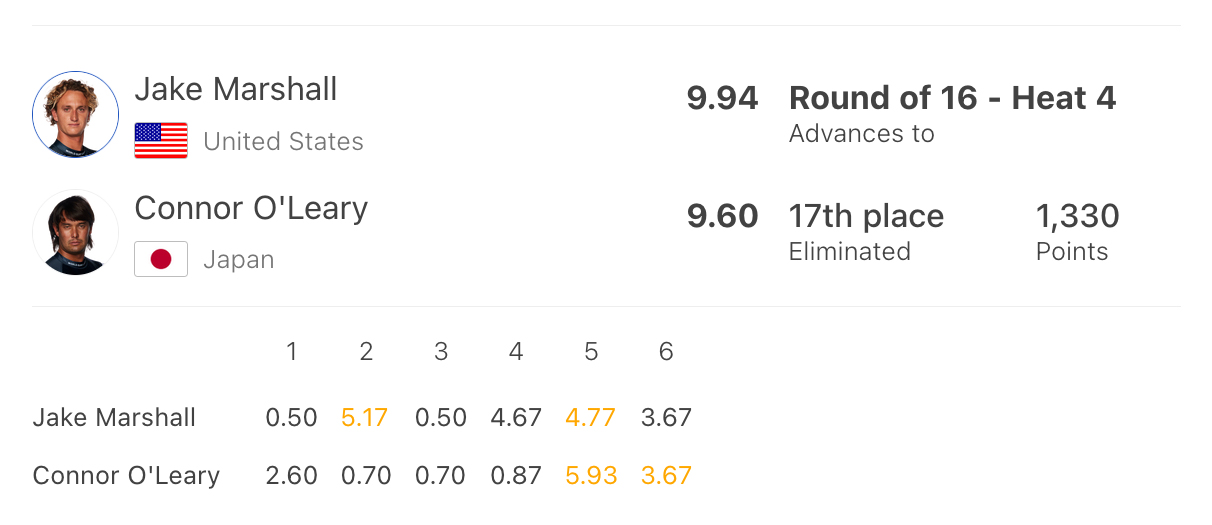Screen dimensions: 1212x525
Task: Click the United States flag icon
Action: click(161, 141)
